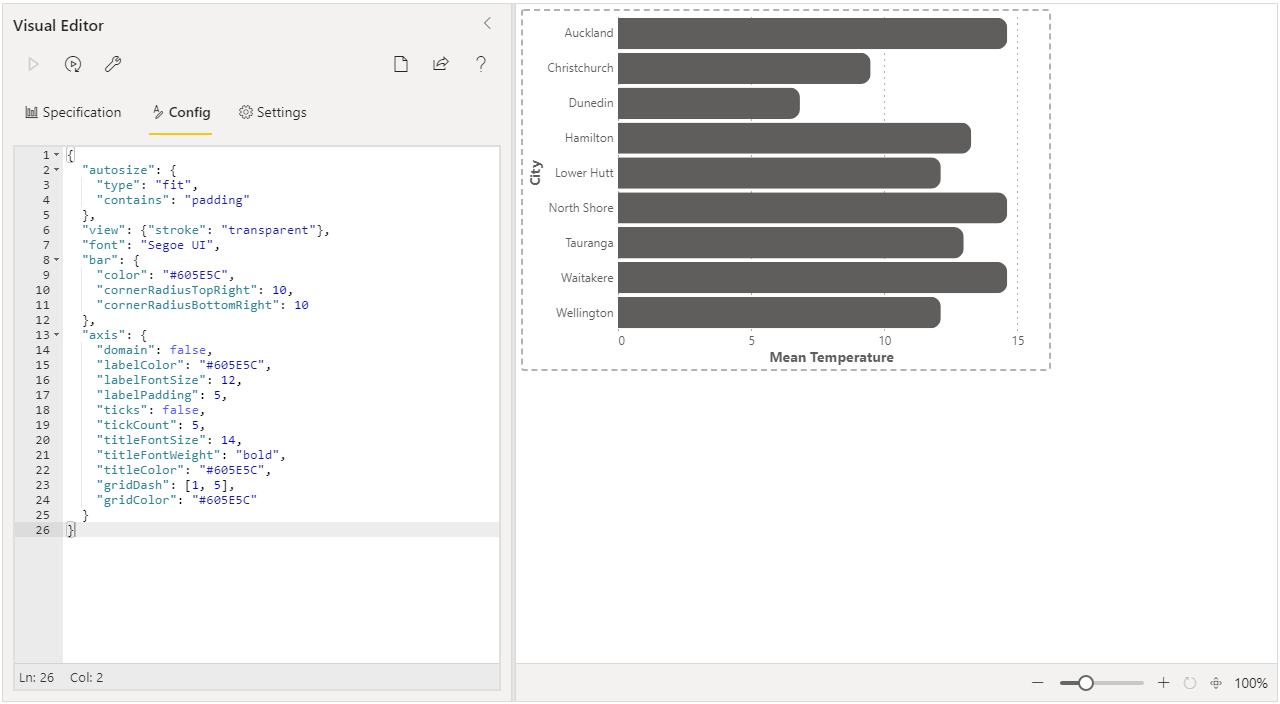
Task: Collapse the code fold arrow on line 1
Action: pos(56,155)
